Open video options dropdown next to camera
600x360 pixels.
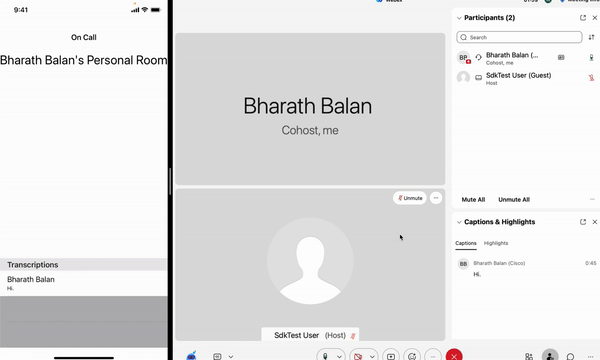(372, 356)
